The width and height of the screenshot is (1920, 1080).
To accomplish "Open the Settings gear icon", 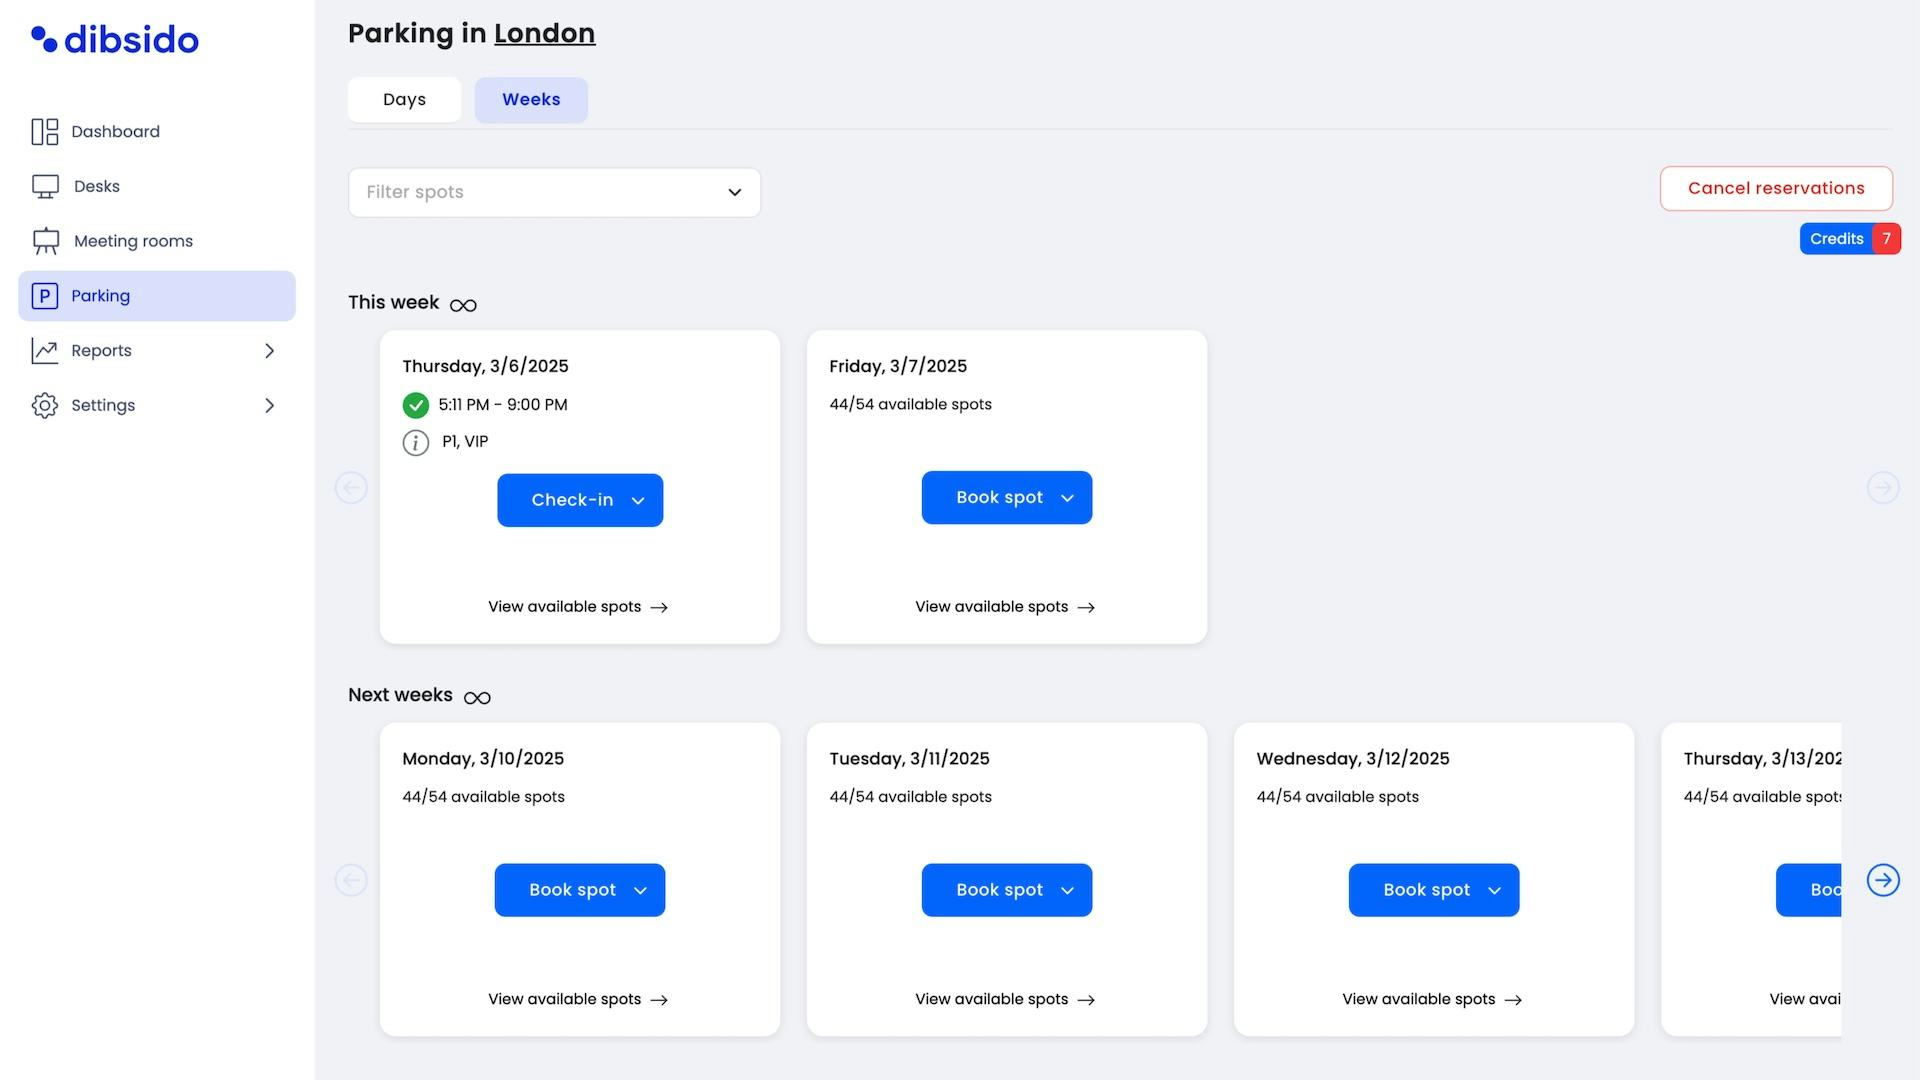I will pyautogui.click(x=45, y=405).
